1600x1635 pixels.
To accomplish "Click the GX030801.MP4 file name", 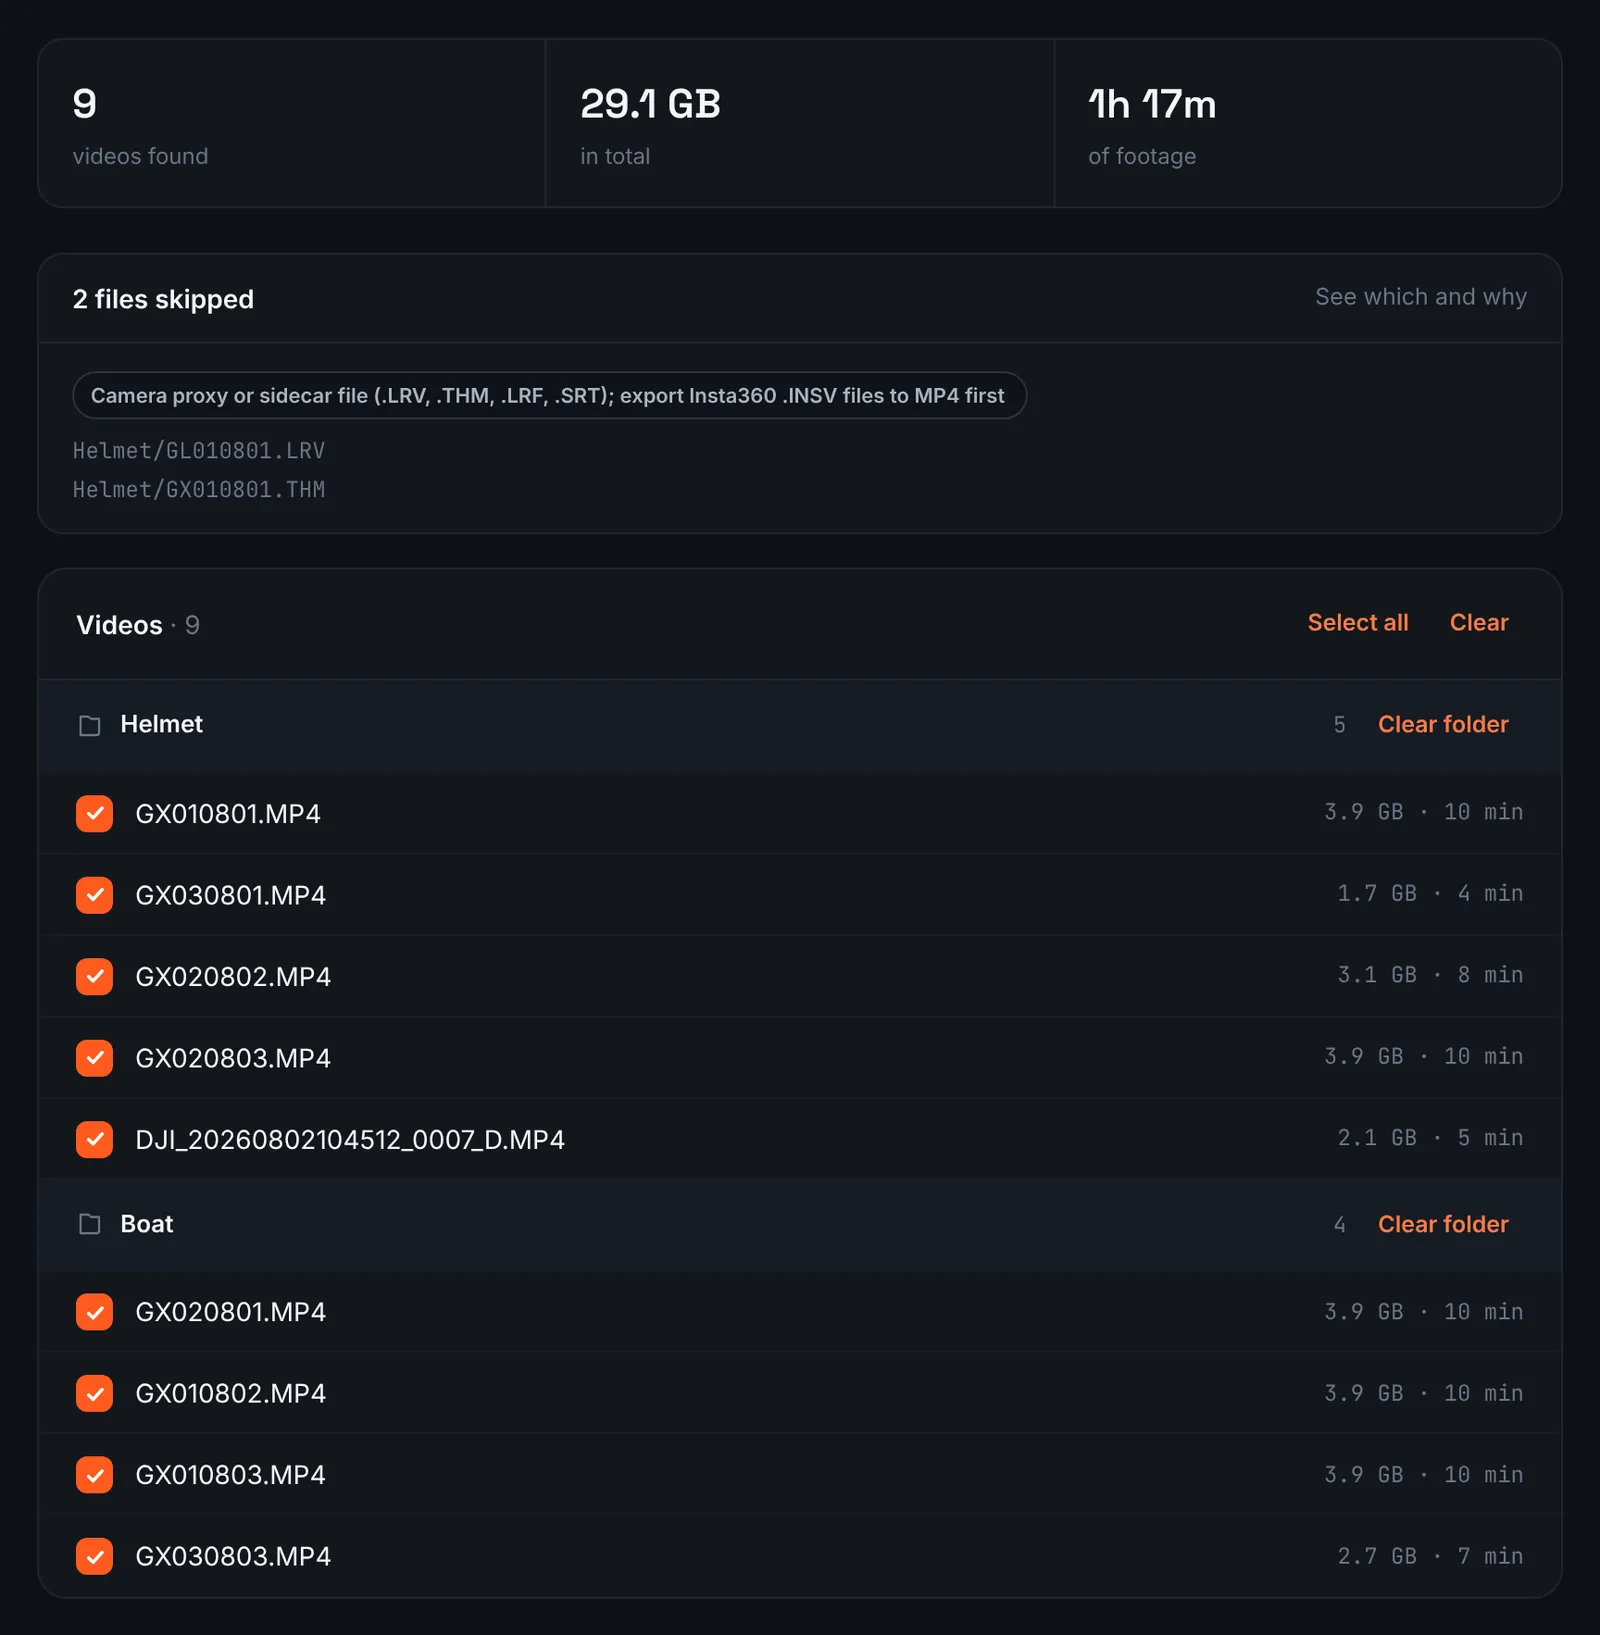I will pyautogui.click(x=231, y=895).
